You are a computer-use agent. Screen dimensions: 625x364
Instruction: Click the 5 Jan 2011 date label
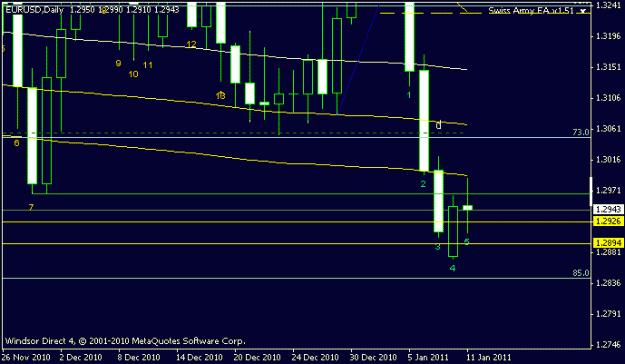coord(428,357)
